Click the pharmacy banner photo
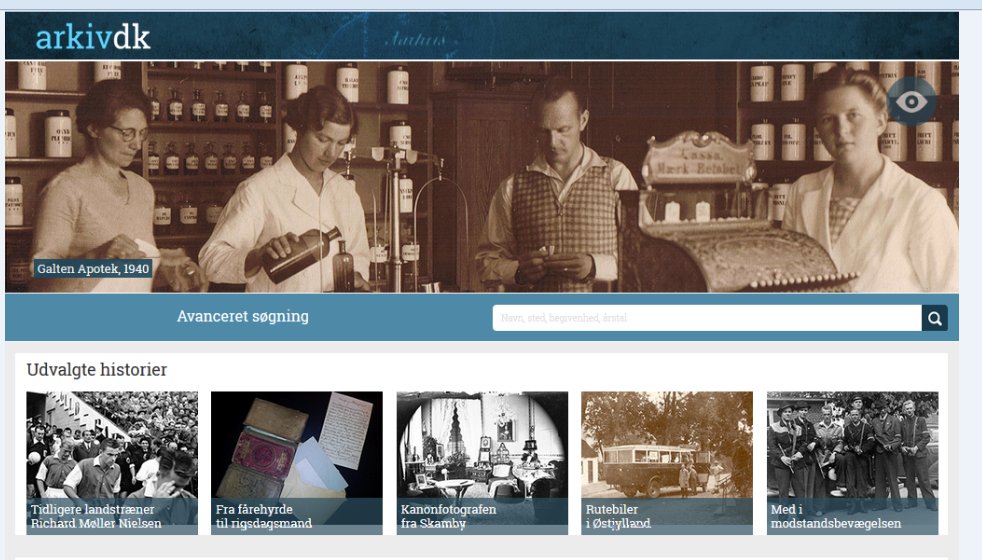The width and height of the screenshot is (982, 560). pos(482,177)
